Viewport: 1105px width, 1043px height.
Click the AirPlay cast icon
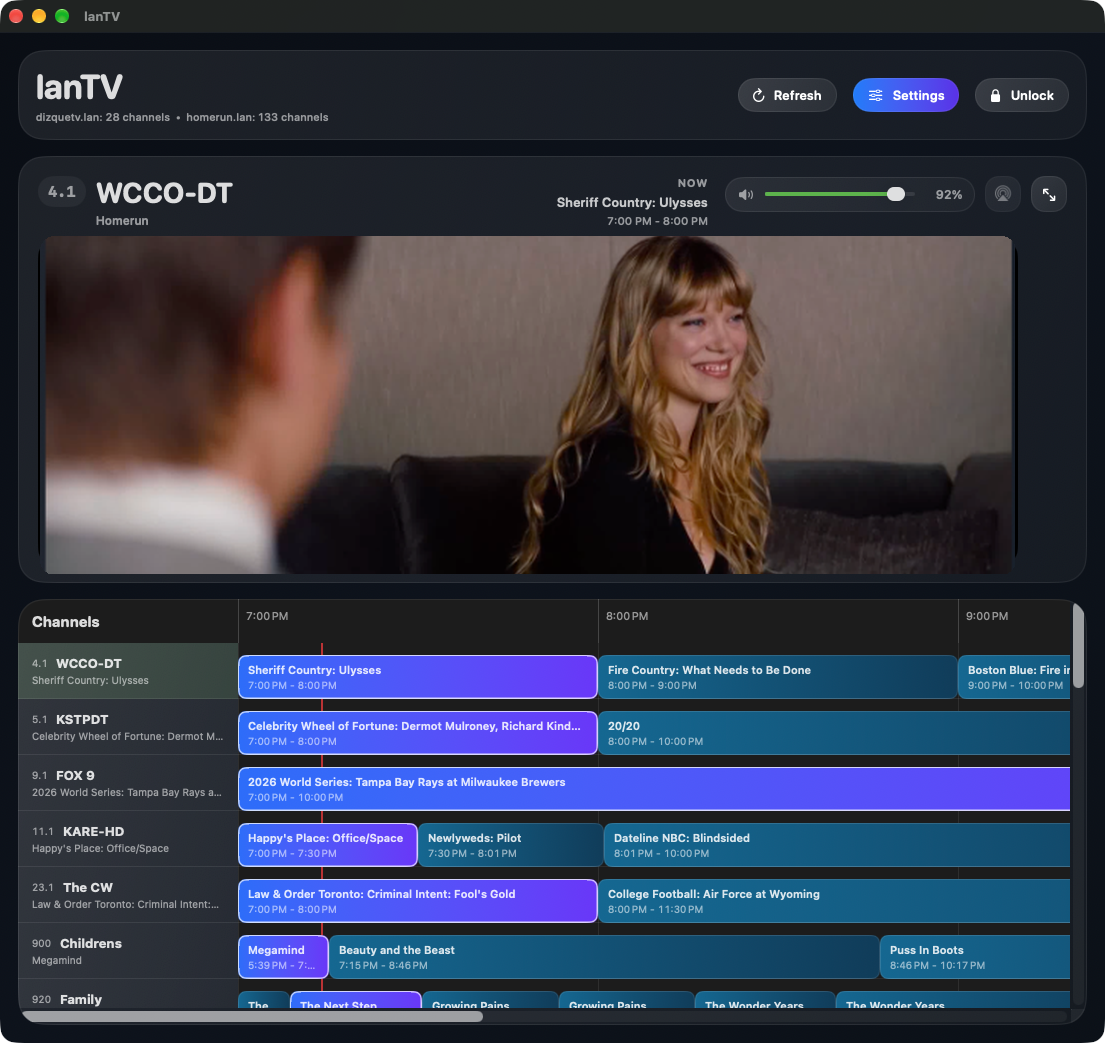click(x=1002, y=194)
